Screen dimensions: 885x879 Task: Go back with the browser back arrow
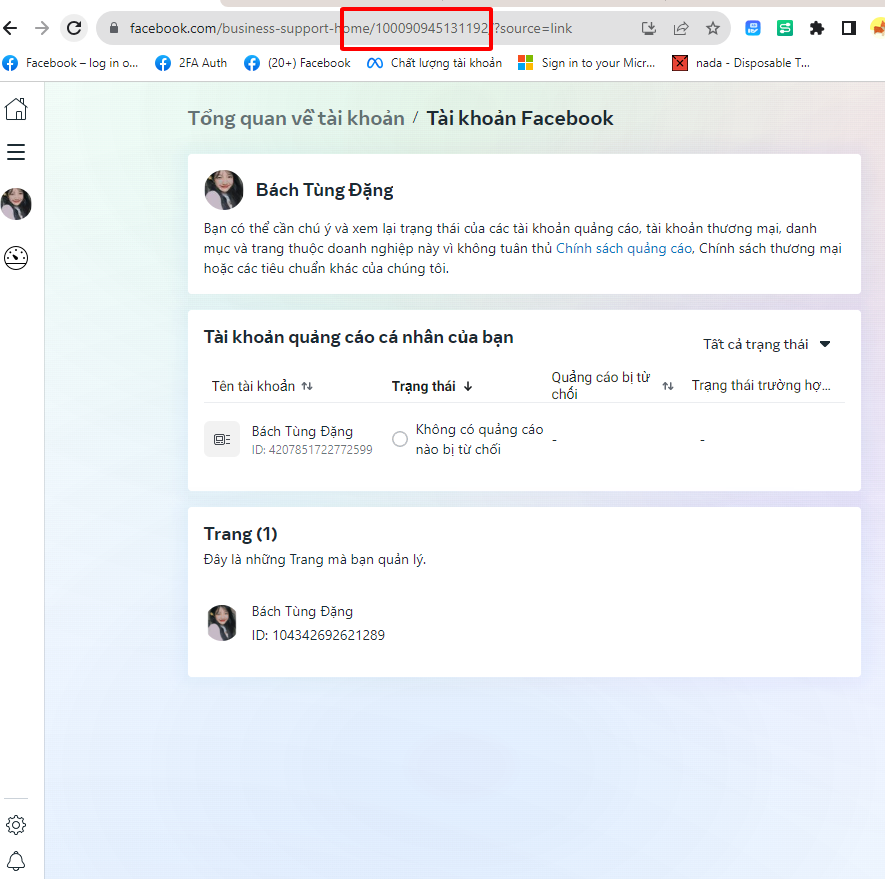tap(11, 28)
